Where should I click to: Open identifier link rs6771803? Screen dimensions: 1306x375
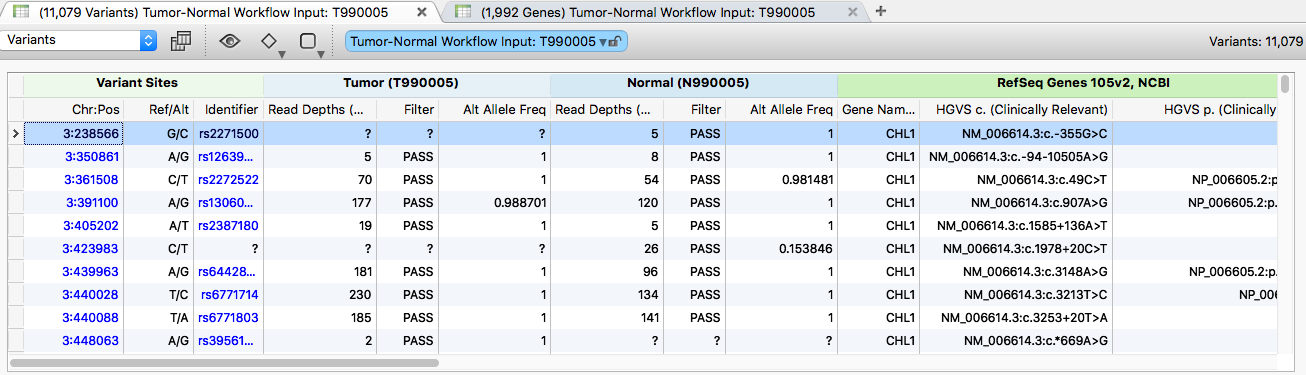click(x=229, y=318)
